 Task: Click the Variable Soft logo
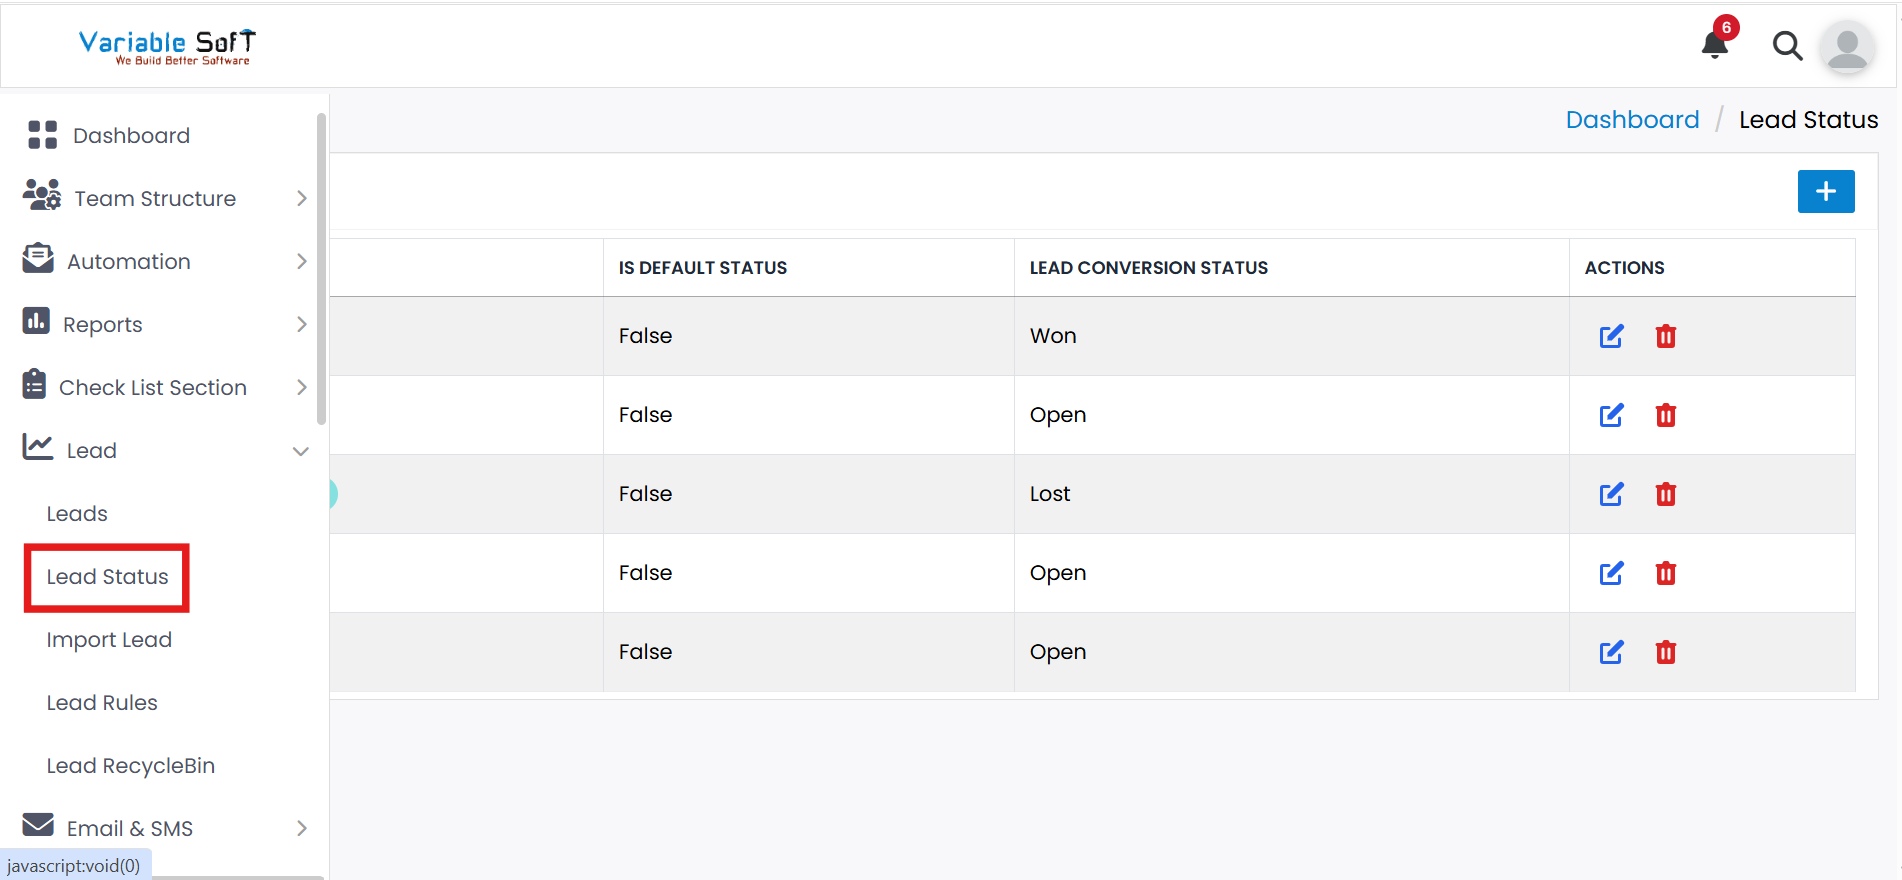coord(167,46)
